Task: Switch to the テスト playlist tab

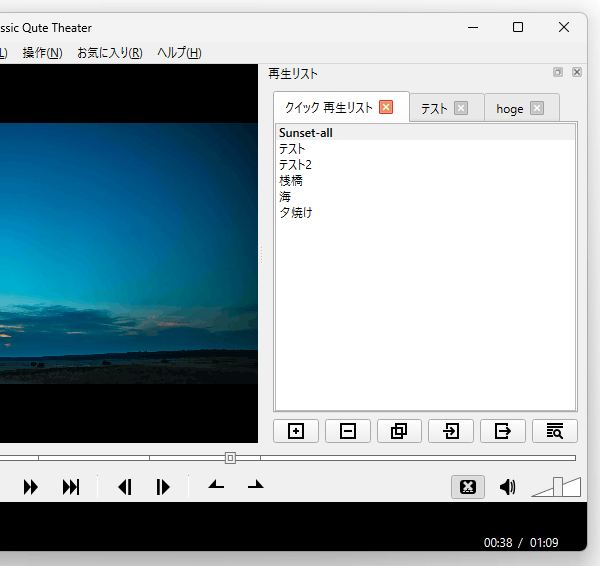Action: click(x=434, y=109)
